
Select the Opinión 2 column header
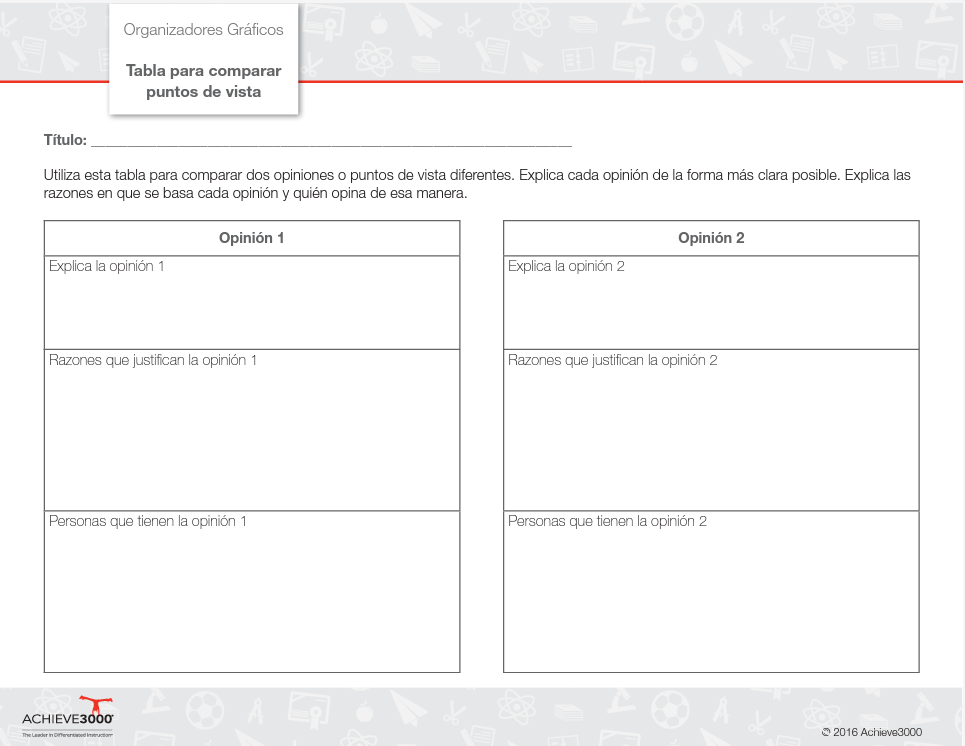711,238
